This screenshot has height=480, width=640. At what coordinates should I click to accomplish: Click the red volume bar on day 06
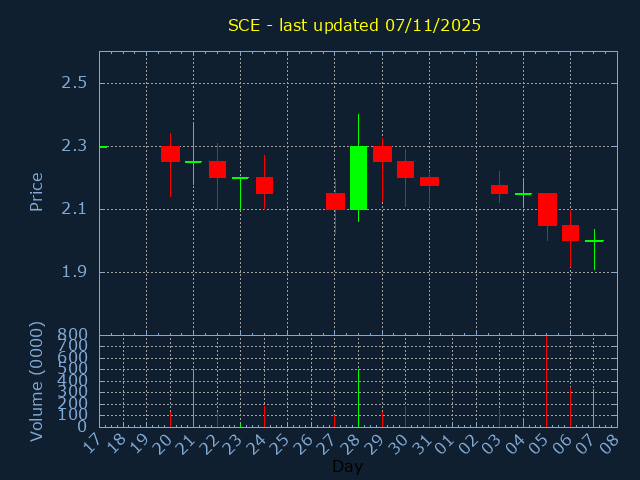(570, 407)
